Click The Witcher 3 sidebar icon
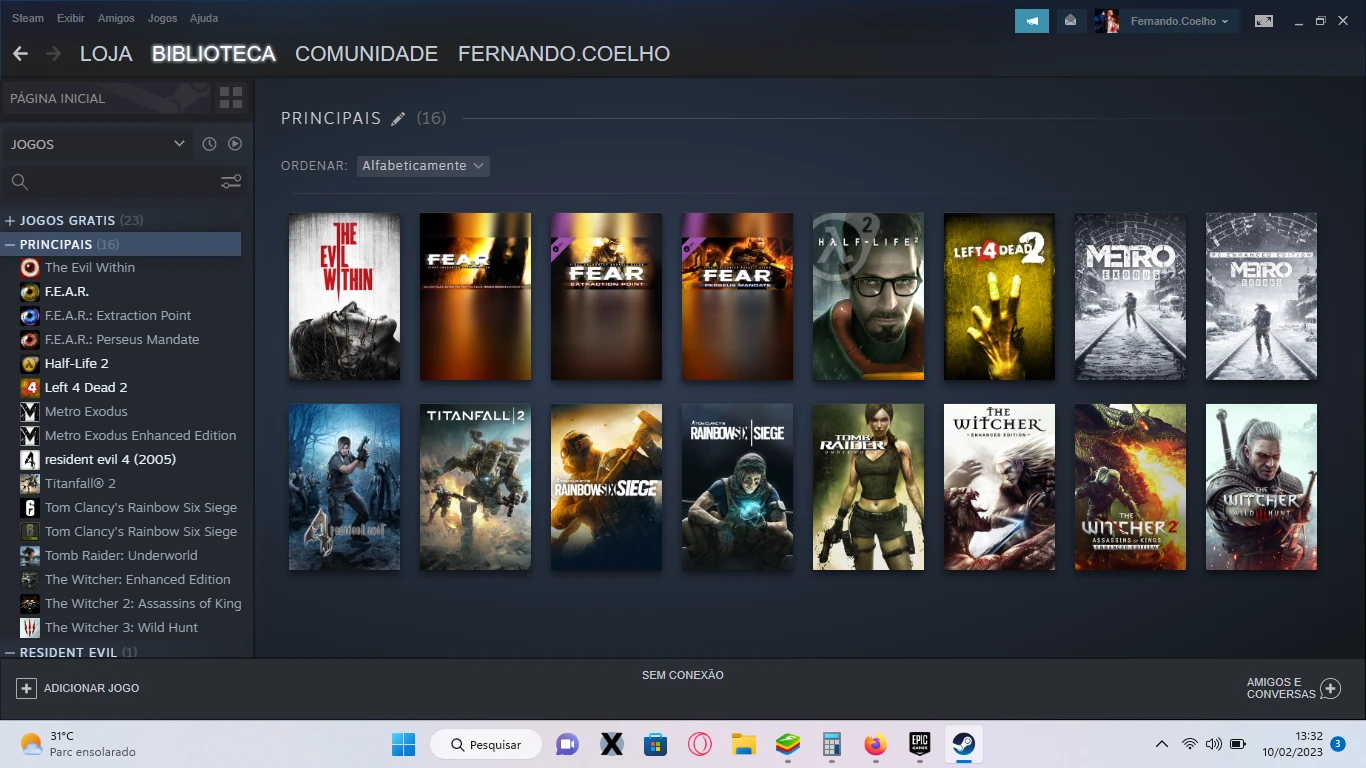The height and width of the screenshot is (768, 1366). click(x=30, y=627)
